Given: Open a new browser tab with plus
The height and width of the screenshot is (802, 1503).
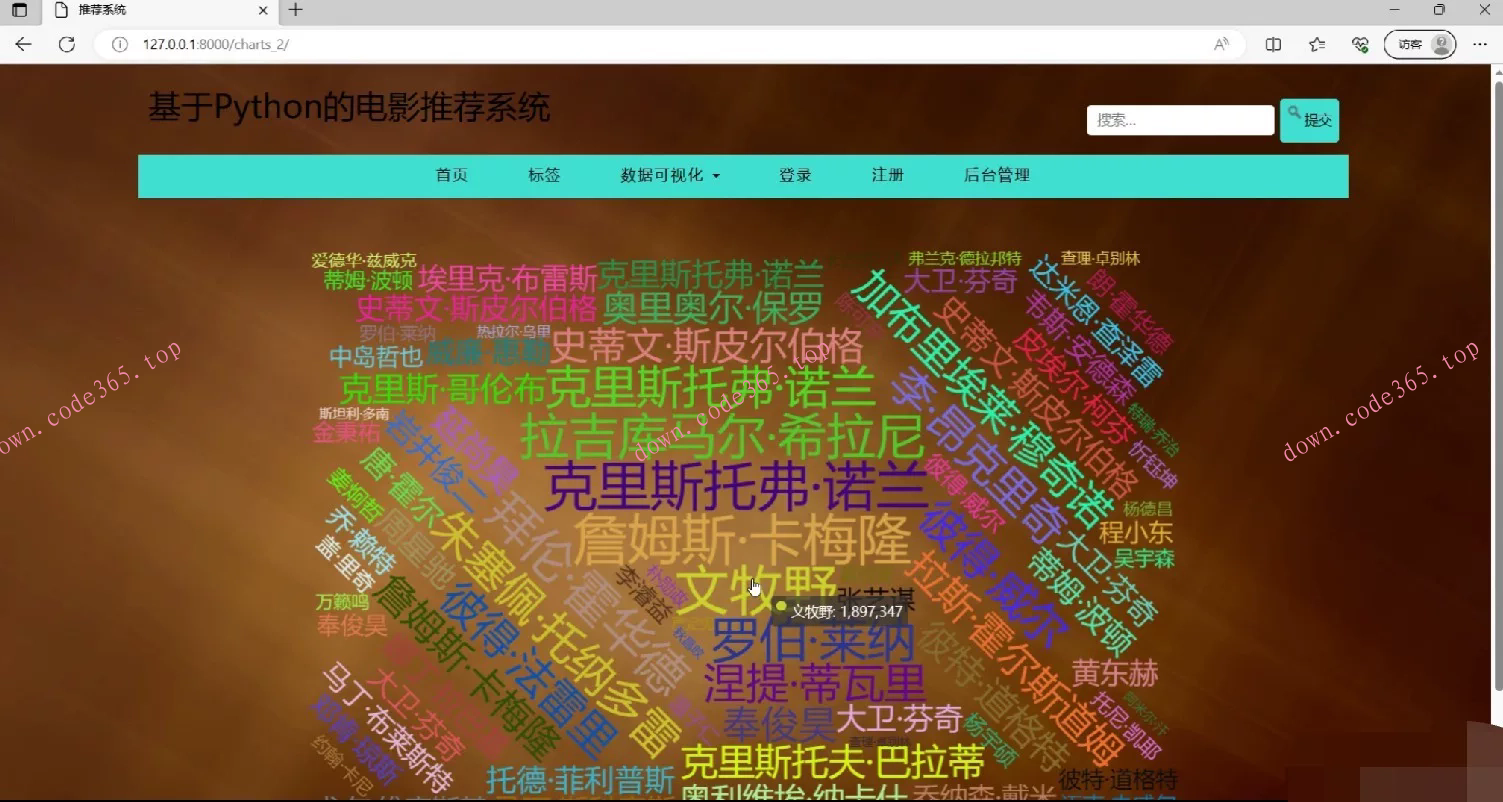Looking at the screenshot, I should click(294, 11).
